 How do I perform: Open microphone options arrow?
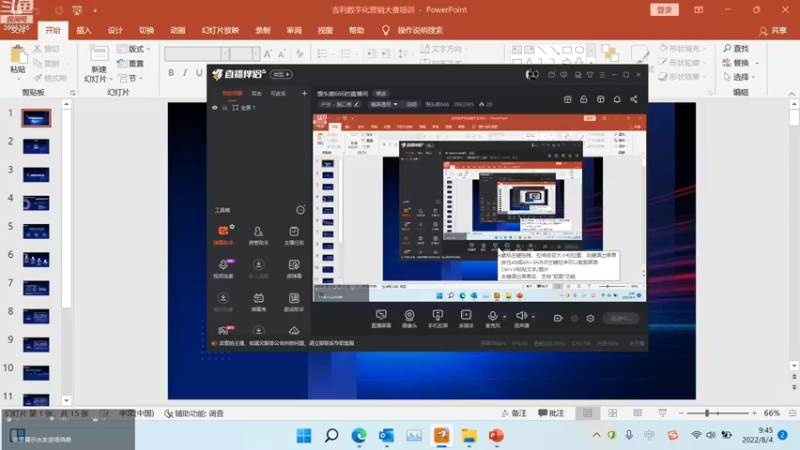pyautogui.click(x=505, y=317)
